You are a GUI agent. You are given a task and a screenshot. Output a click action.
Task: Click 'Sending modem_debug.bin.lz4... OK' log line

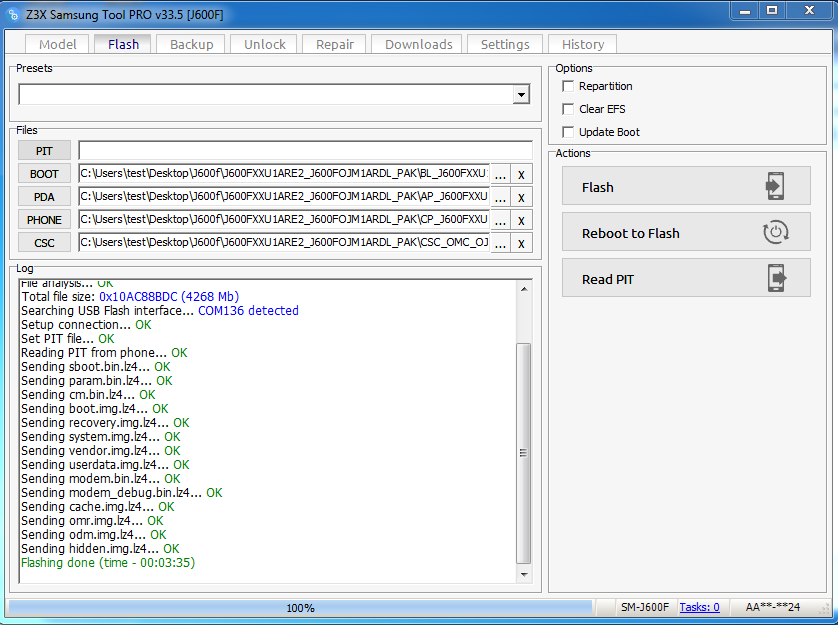click(121, 493)
